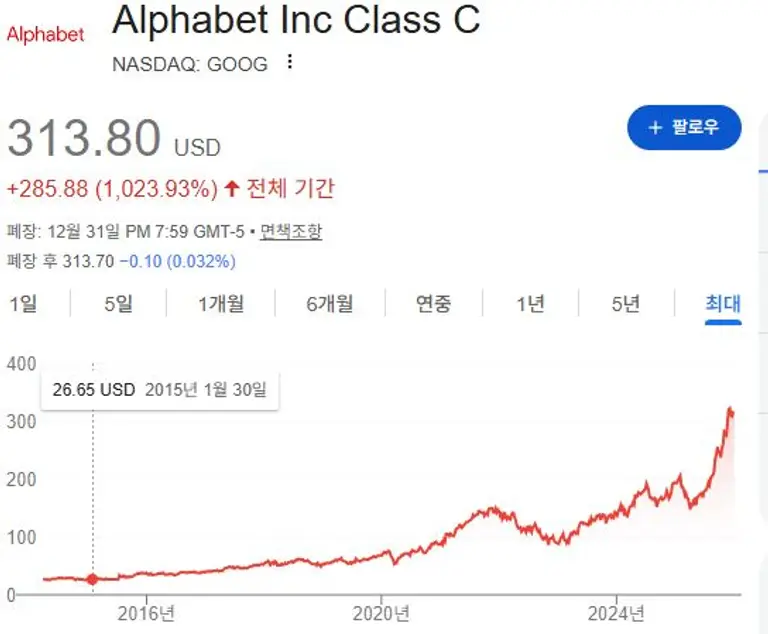The height and width of the screenshot is (634, 768).
Task: Click the 2020년 label on time axis
Action: 381,612
